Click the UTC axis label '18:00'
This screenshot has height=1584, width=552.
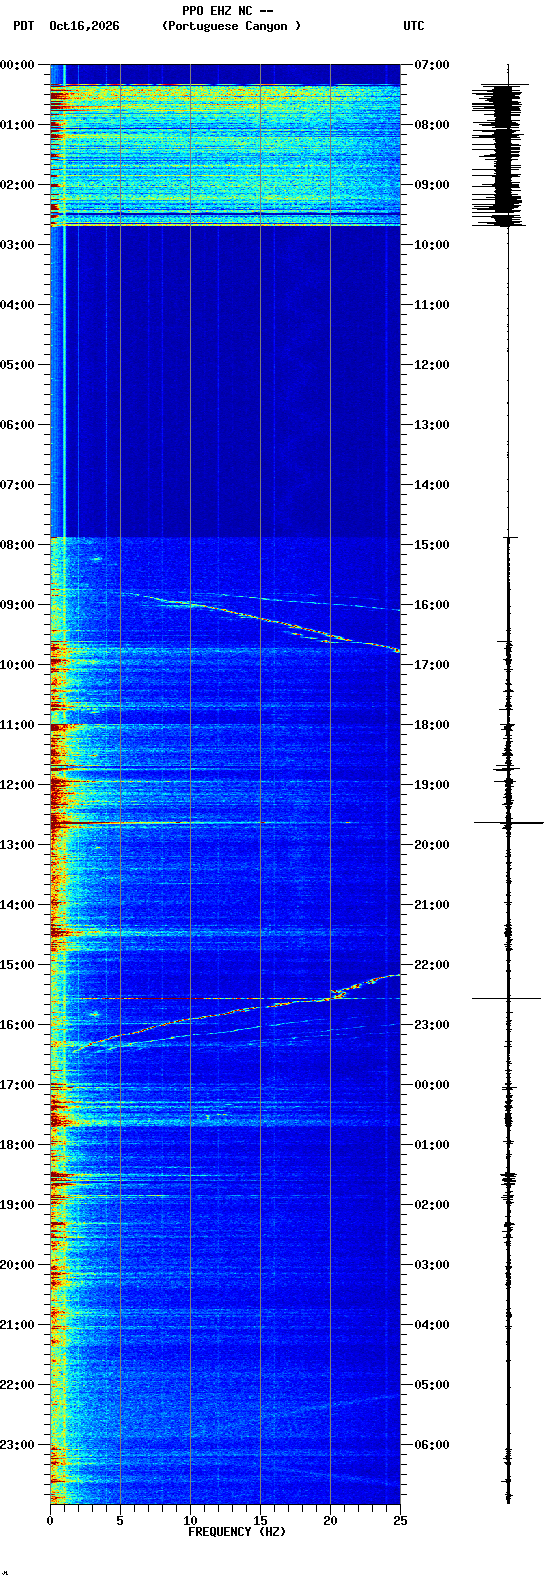(432, 725)
